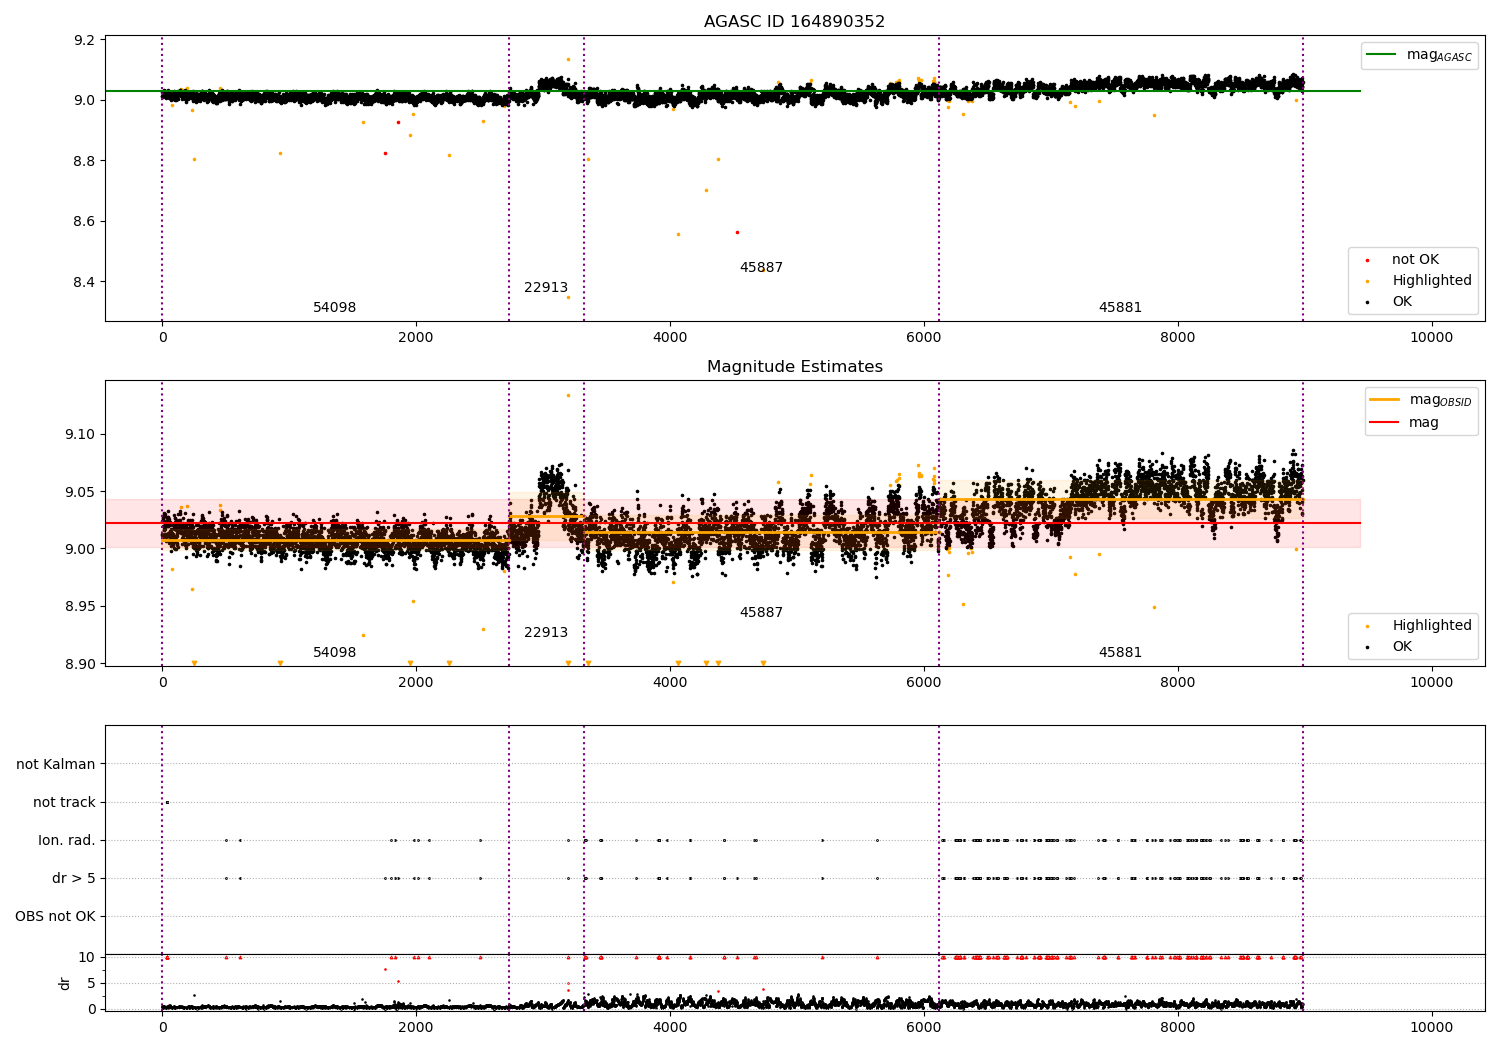Click obsid label 54098 in Magnitude Estimates plot
1500x1050 pixels.
pyautogui.click(x=334, y=652)
